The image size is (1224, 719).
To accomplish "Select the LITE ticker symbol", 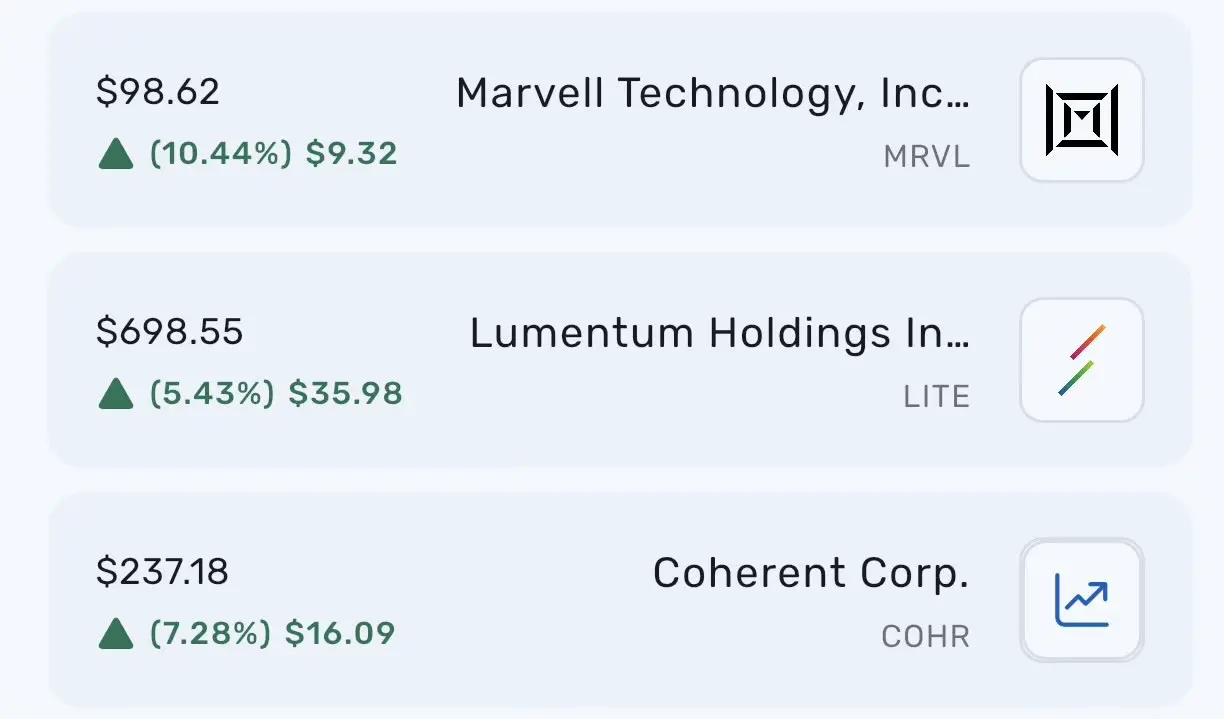I will (x=936, y=397).
